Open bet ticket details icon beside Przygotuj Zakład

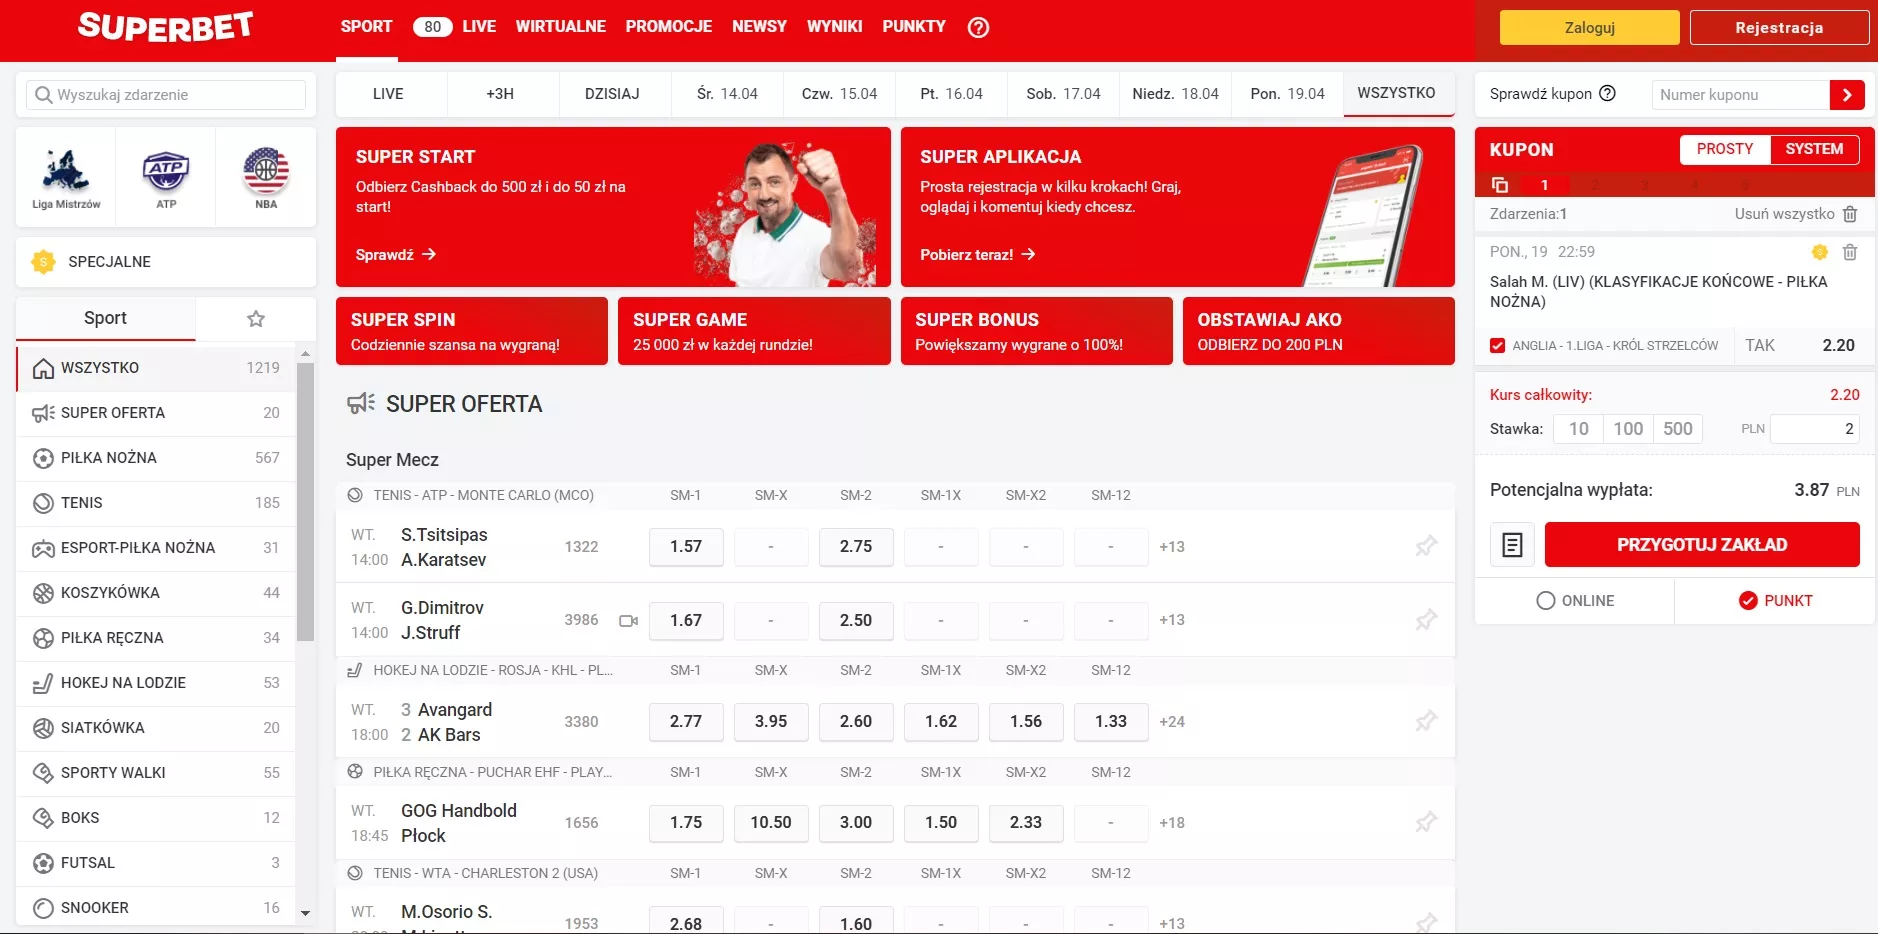tap(1512, 545)
